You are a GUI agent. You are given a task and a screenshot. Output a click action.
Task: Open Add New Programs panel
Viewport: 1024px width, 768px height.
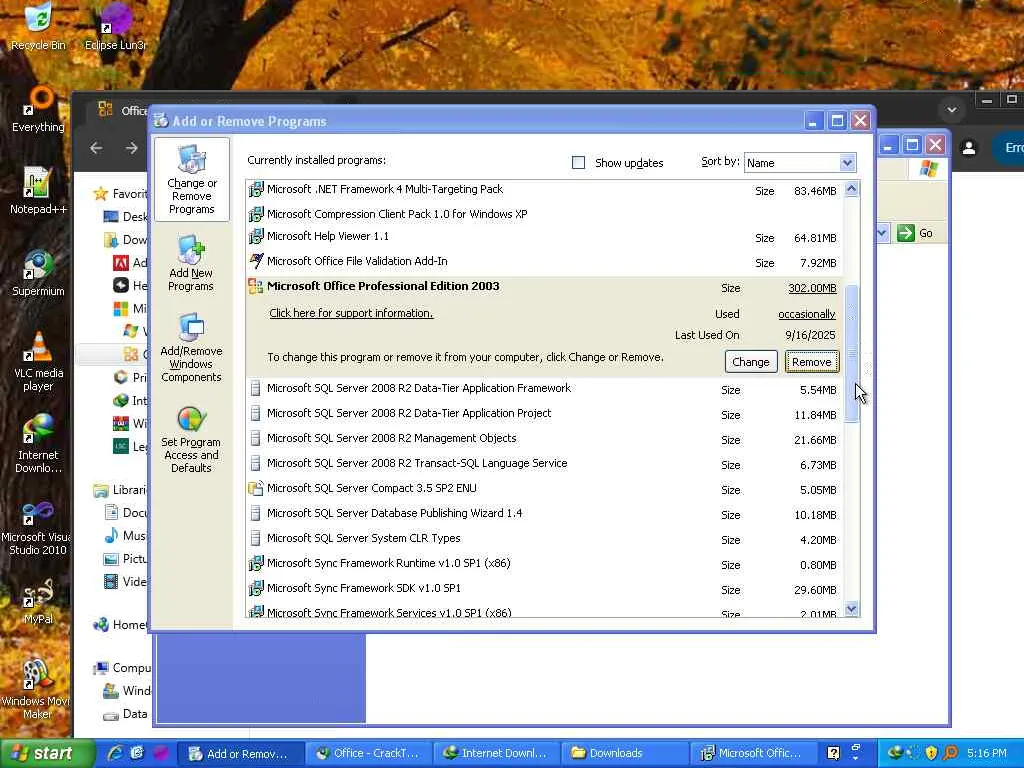[191, 263]
